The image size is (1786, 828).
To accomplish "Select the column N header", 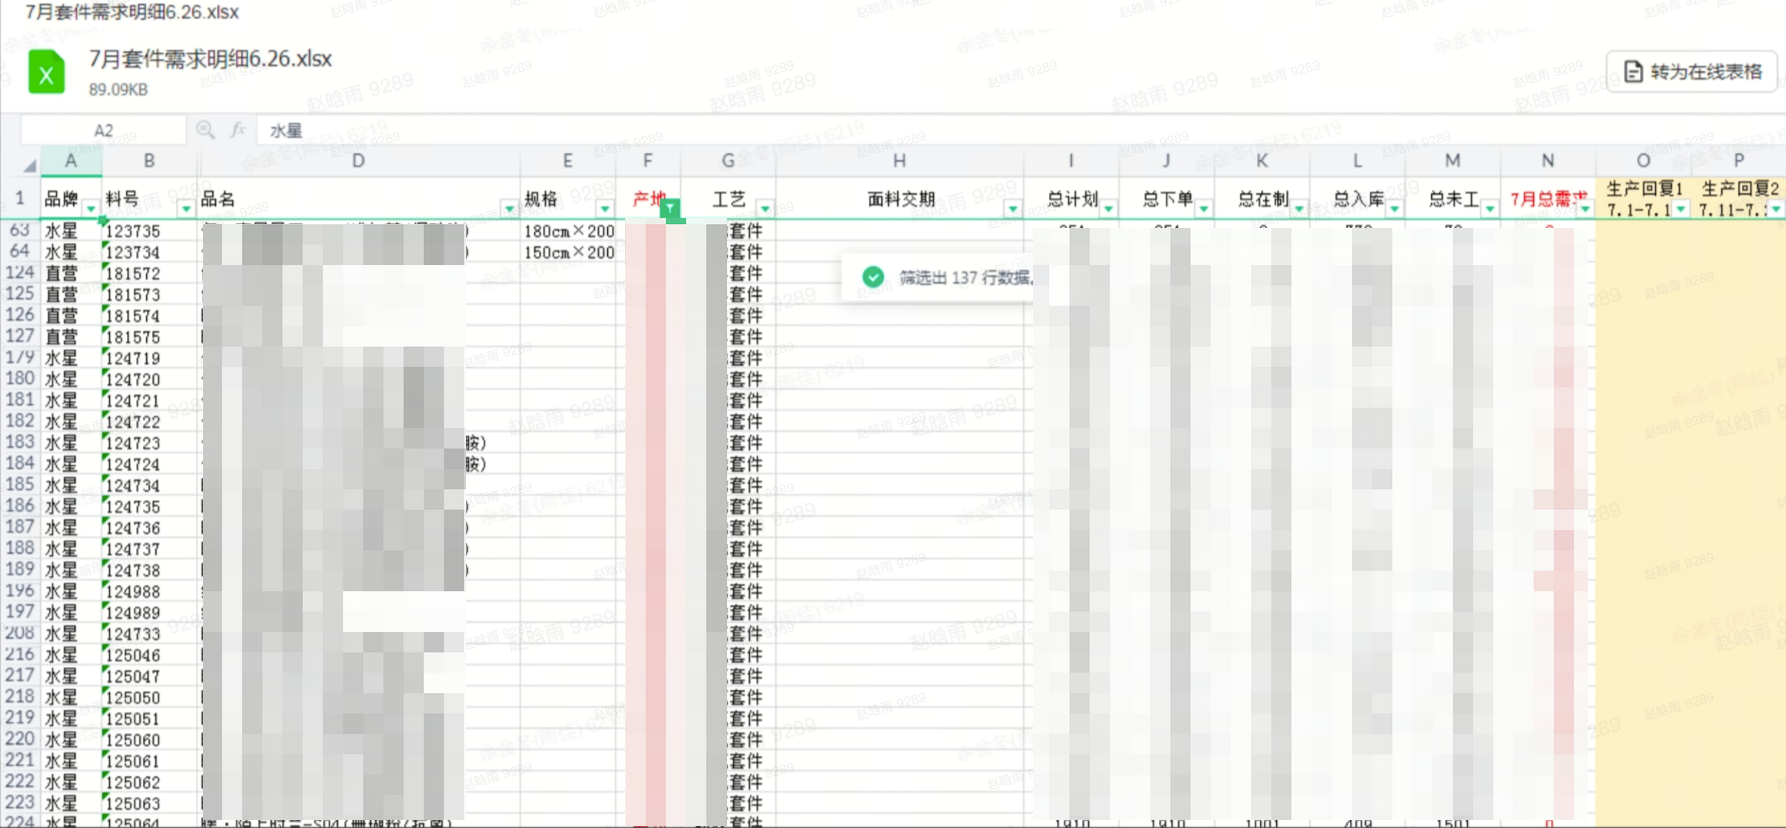I will [1547, 161].
